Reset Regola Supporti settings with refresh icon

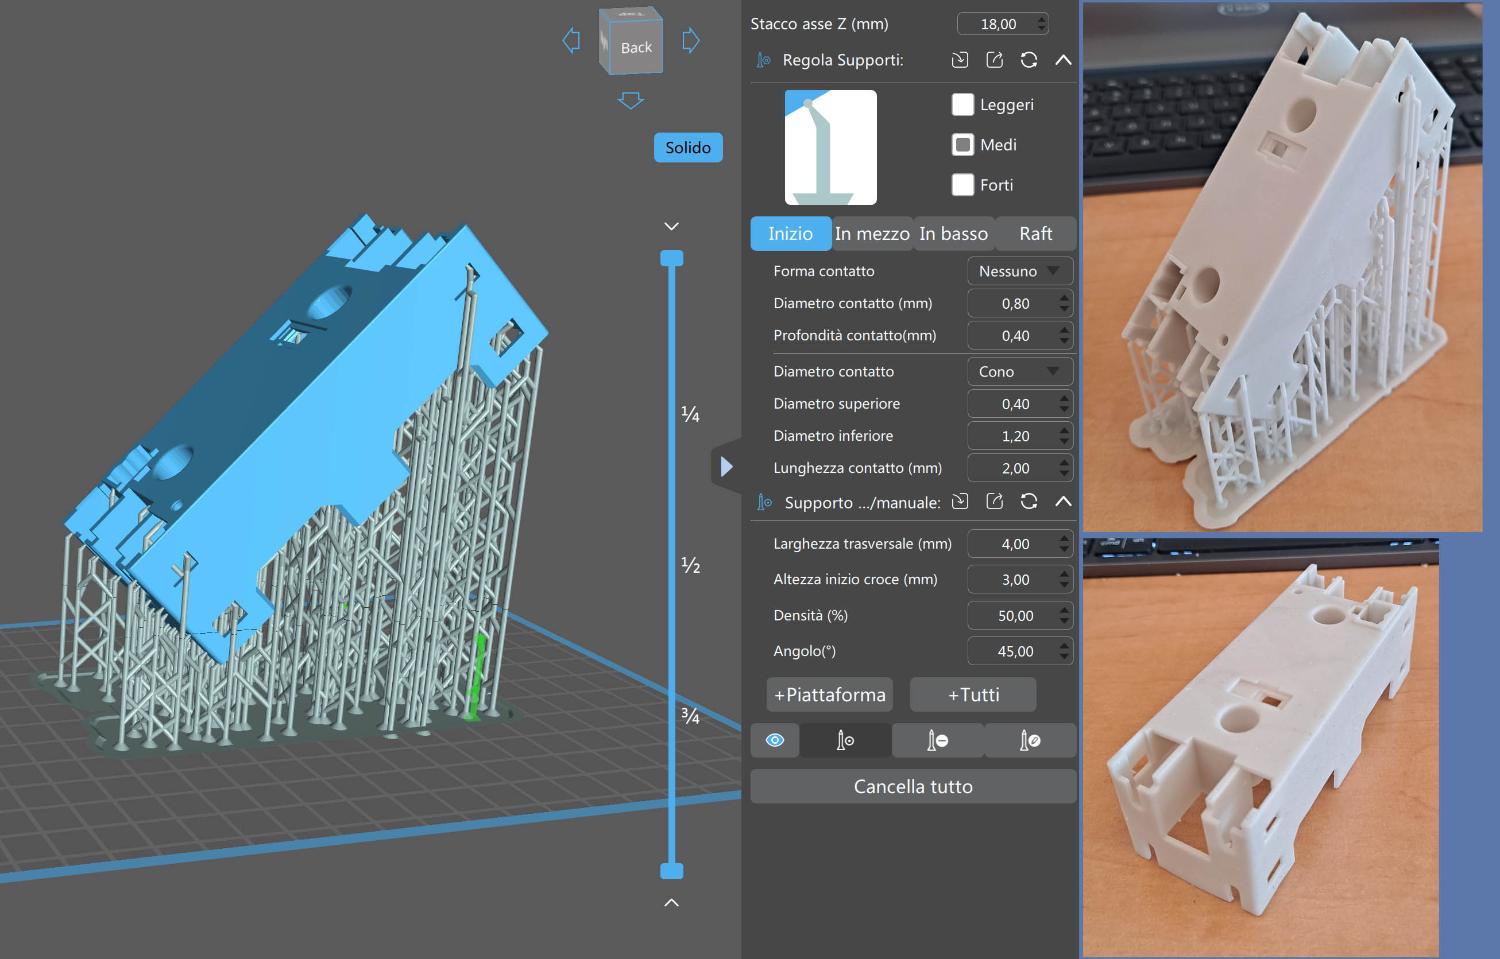click(1028, 60)
